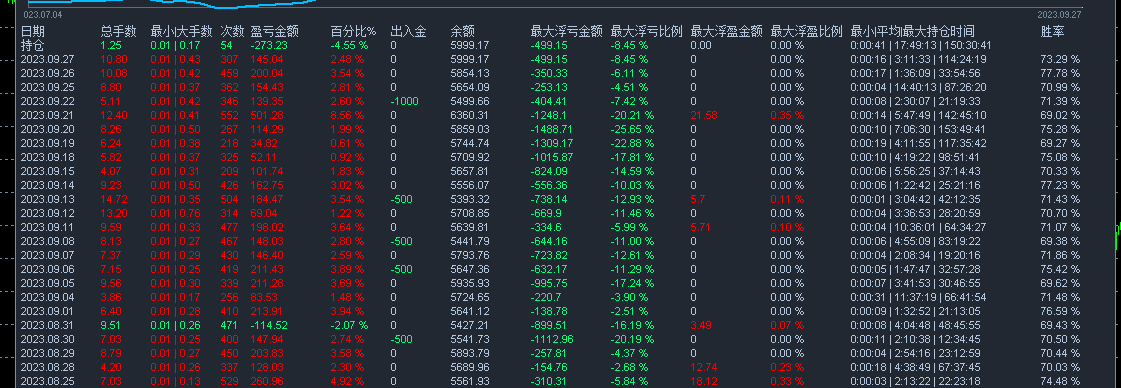Select the date 2023.09.04
Image resolution: width=1121 pixels, height=388 pixels.
coord(48,297)
